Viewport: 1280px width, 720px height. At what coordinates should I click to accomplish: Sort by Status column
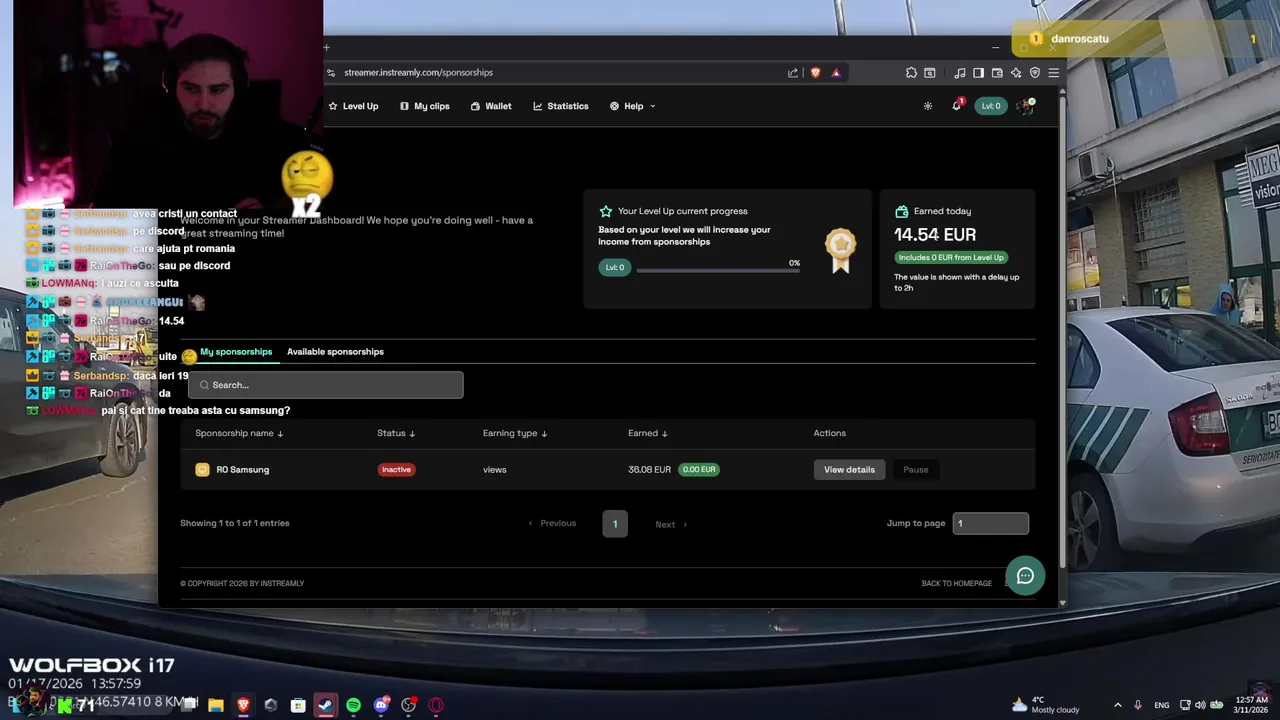point(396,433)
